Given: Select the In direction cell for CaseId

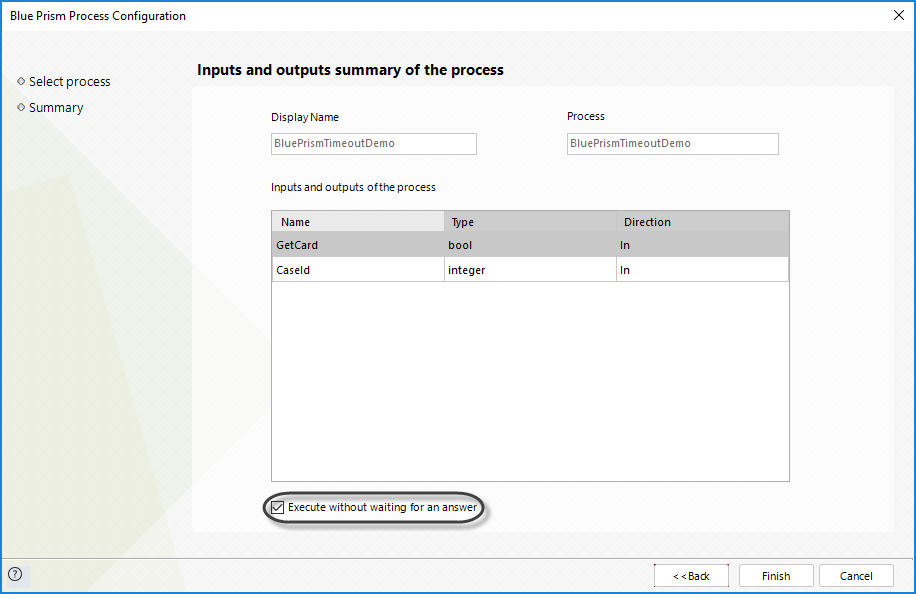Looking at the screenshot, I should [x=703, y=270].
